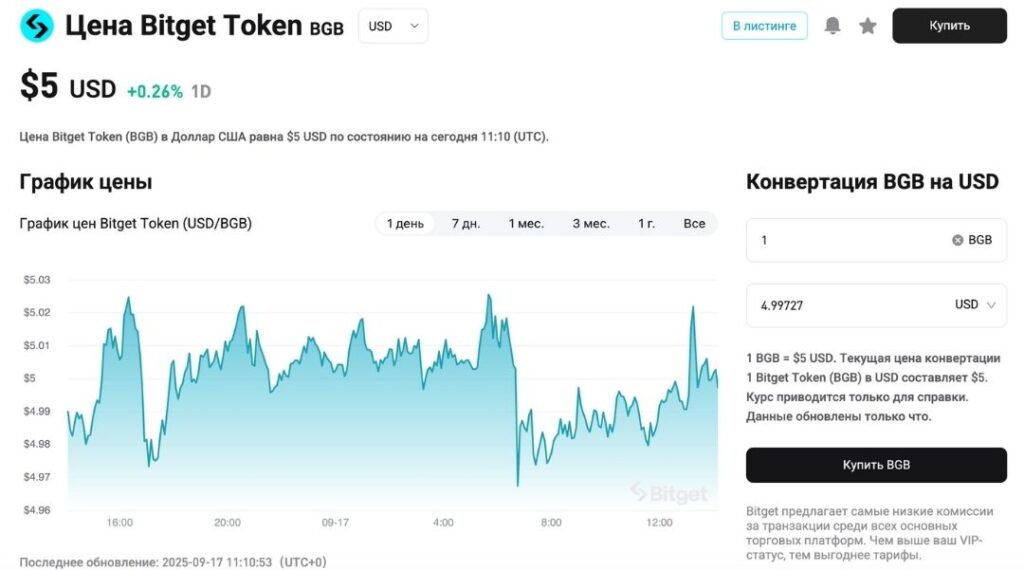Switch chart to 7 дн. range
This screenshot has height=570, width=1024.
pyautogui.click(x=466, y=223)
